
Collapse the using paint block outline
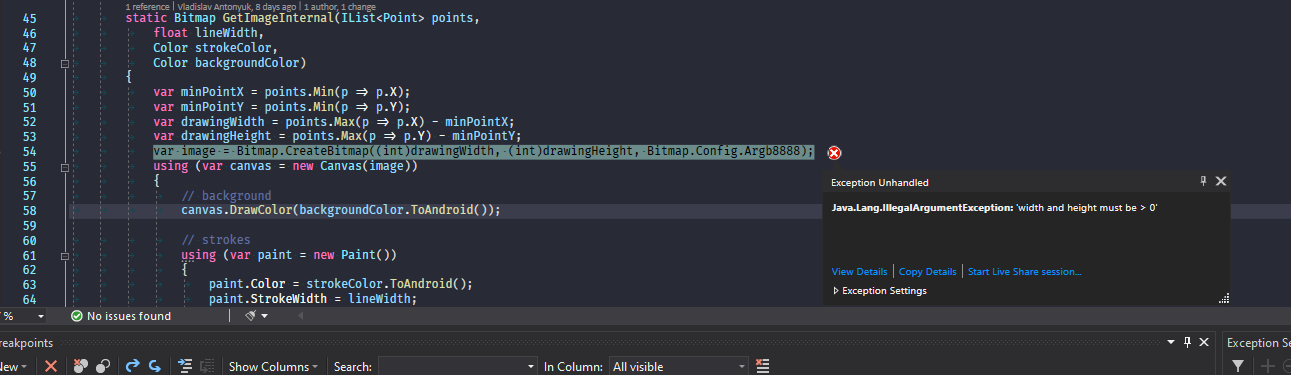pos(65,255)
